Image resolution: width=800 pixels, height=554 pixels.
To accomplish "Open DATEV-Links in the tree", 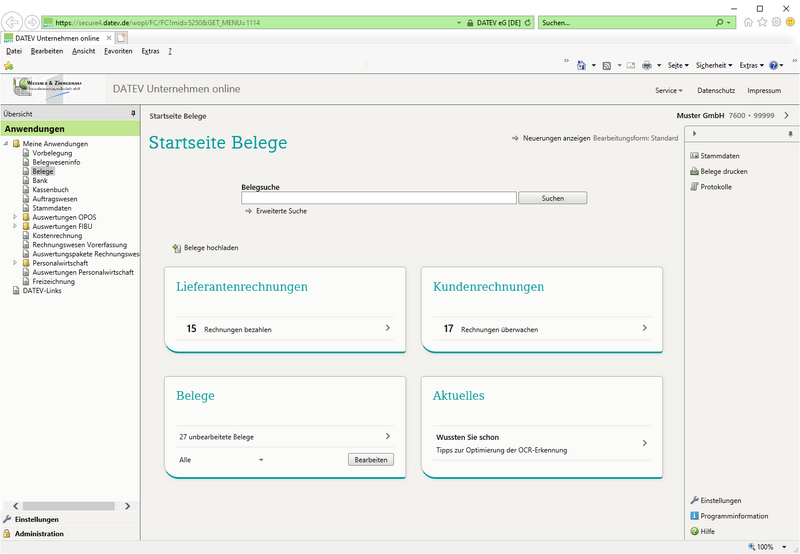I will click(x=42, y=291).
